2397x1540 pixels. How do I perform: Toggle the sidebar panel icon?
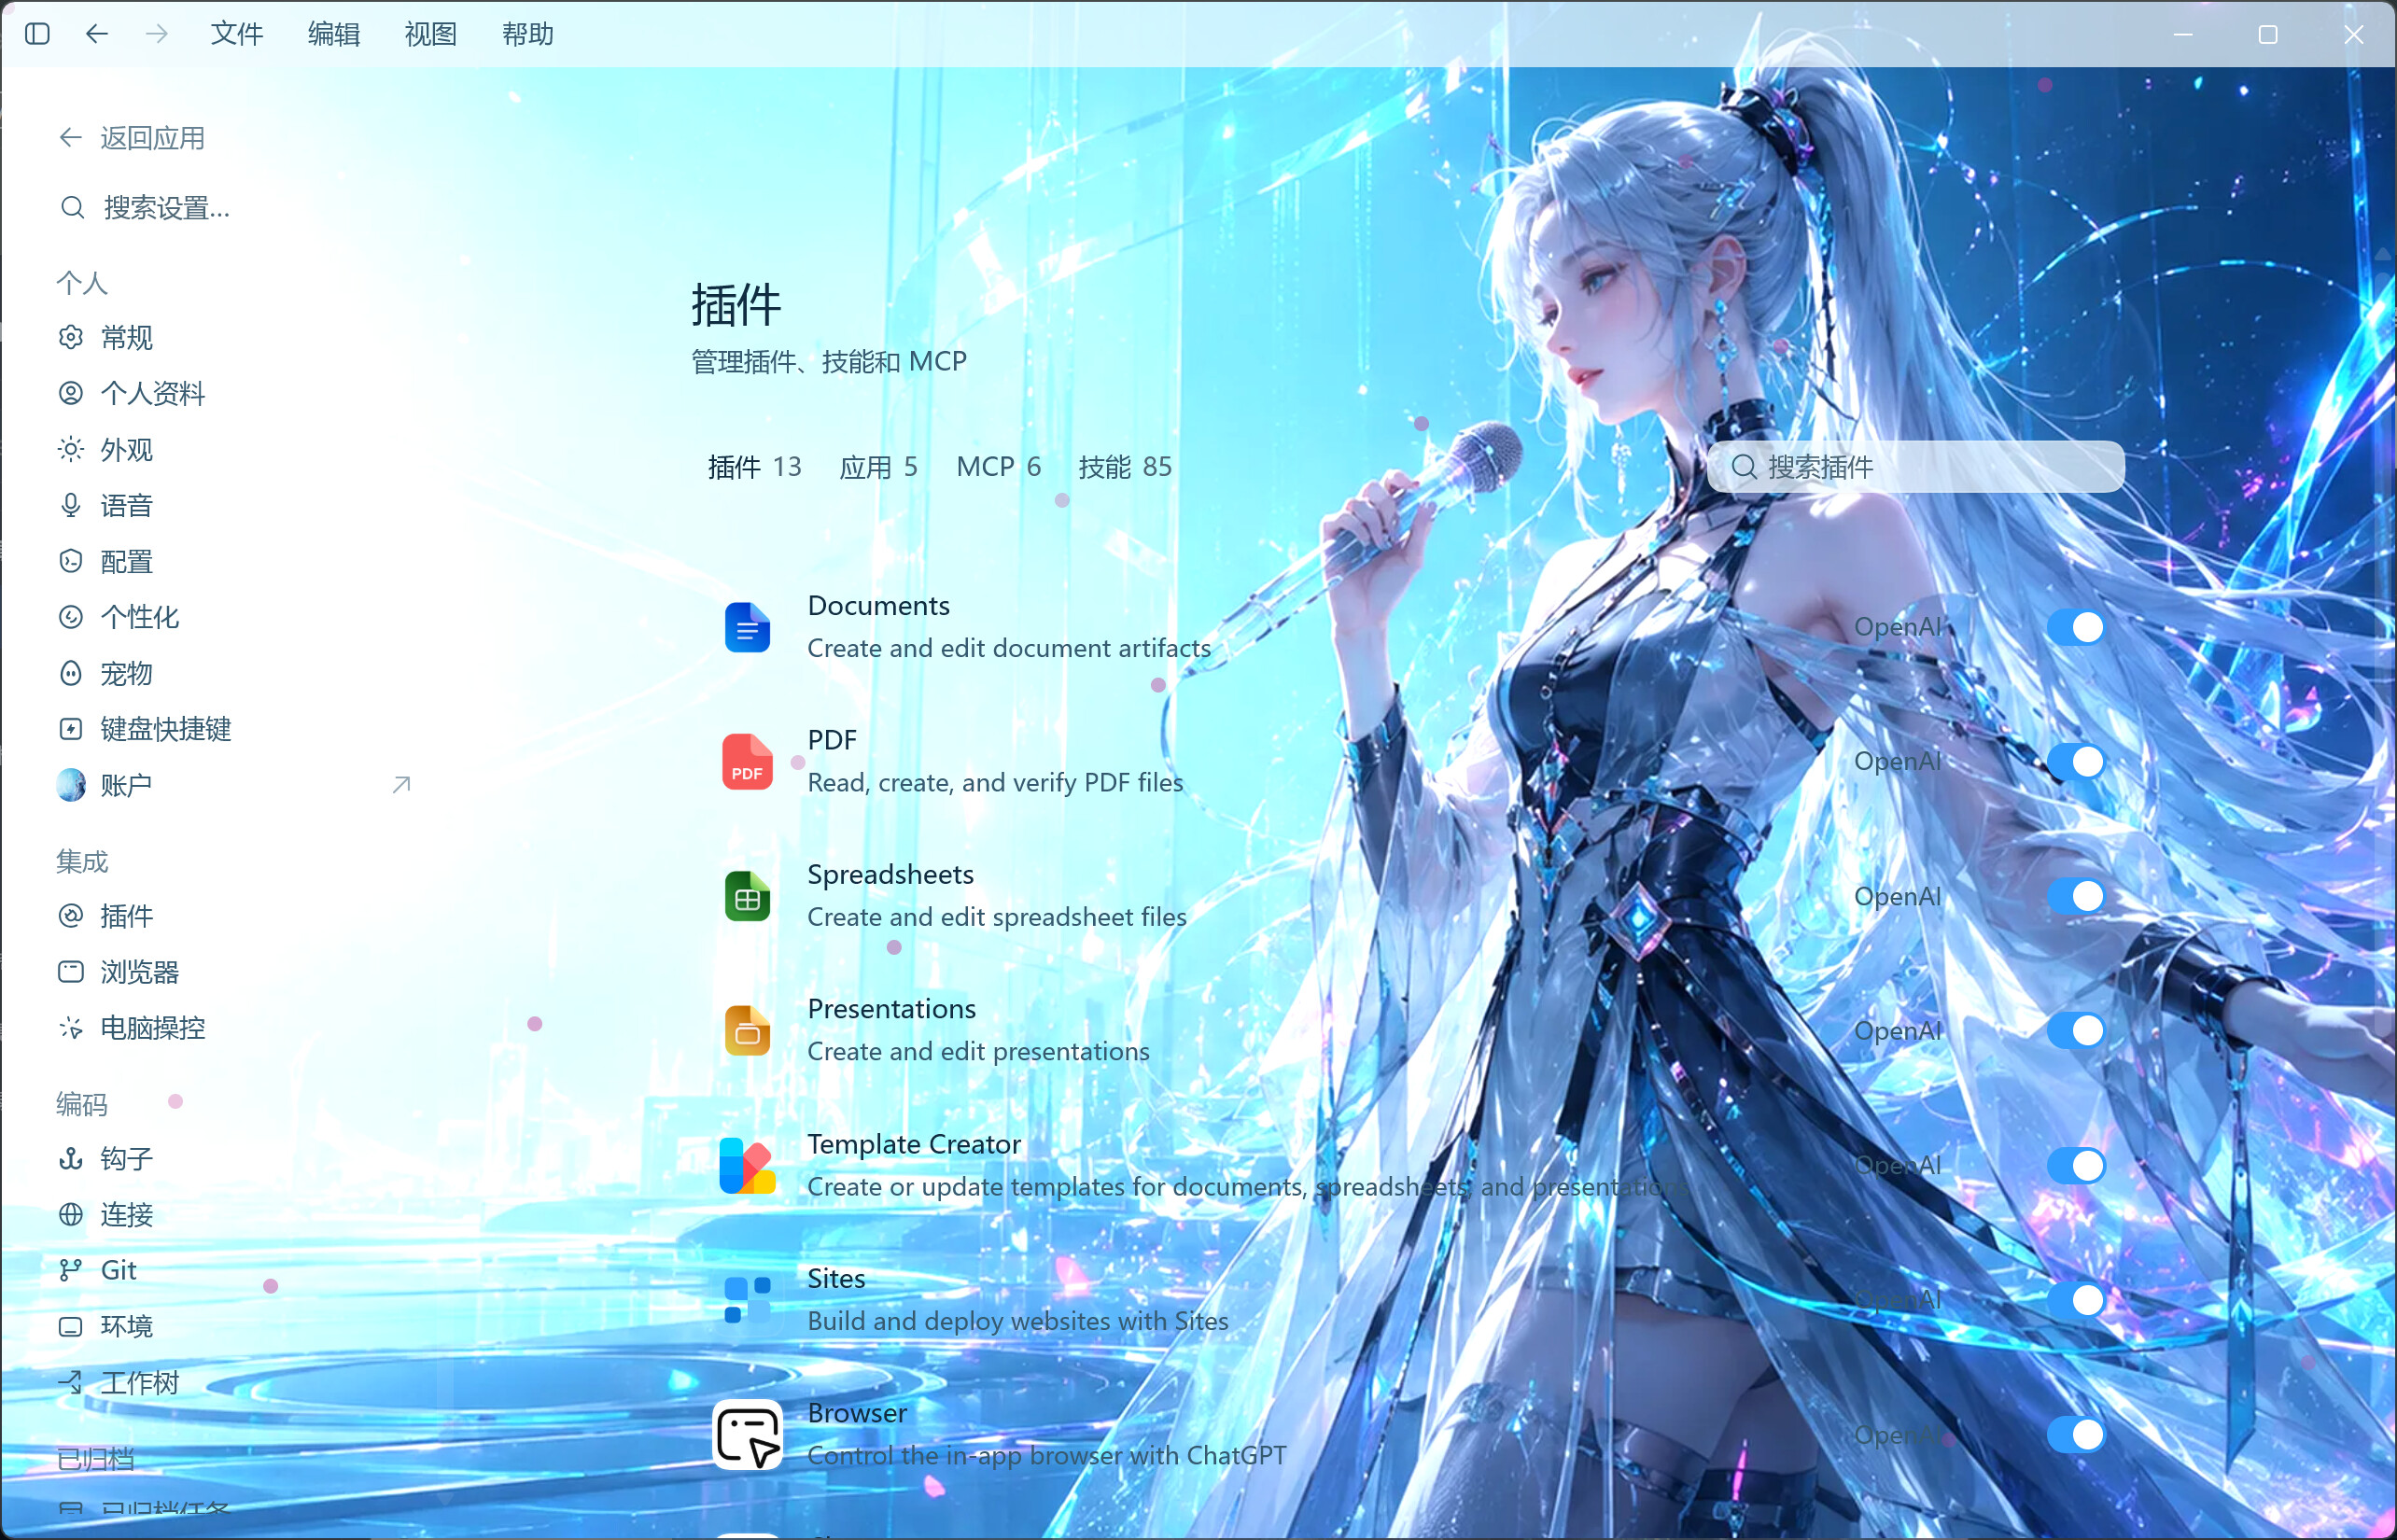(37, 34)
